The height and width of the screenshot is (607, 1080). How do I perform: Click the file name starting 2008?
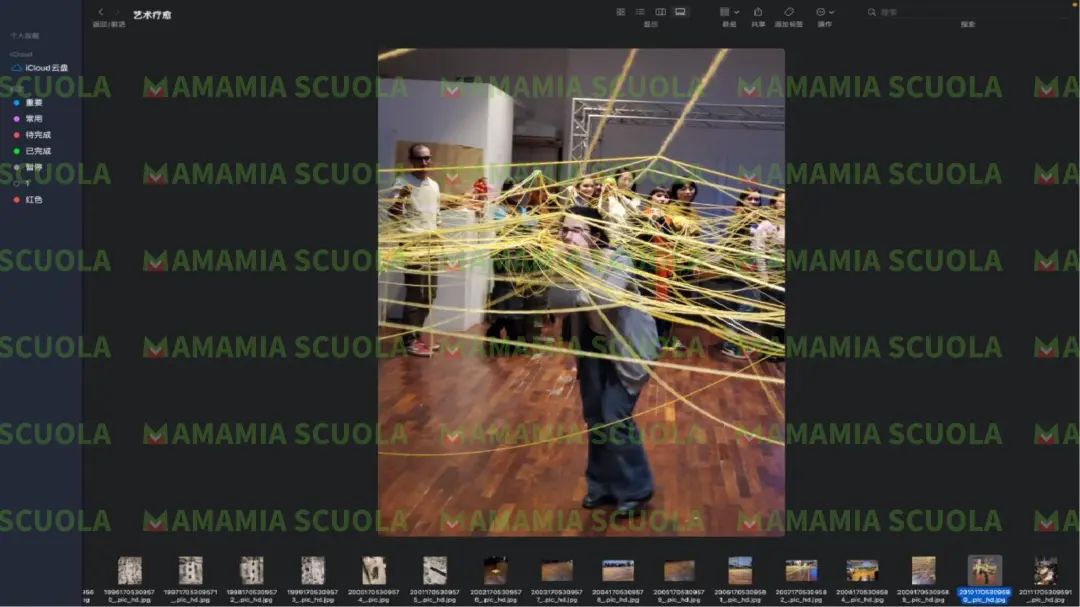862,596
